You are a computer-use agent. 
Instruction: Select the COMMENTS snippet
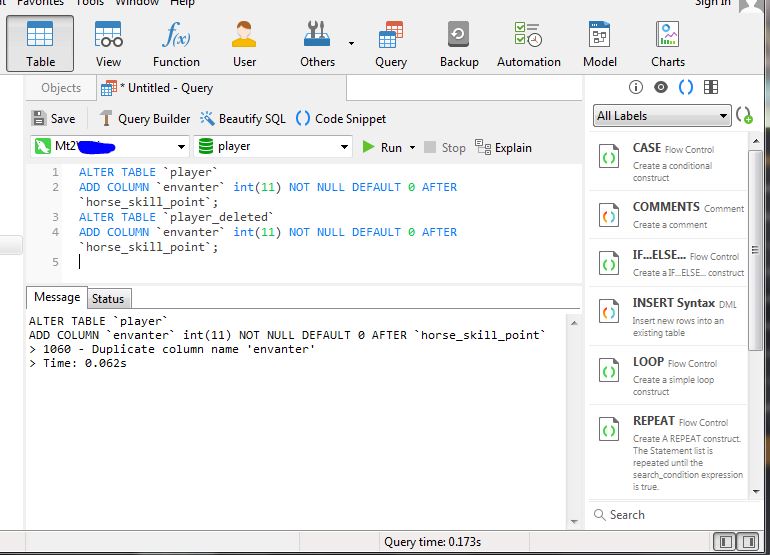click(668, 215)
